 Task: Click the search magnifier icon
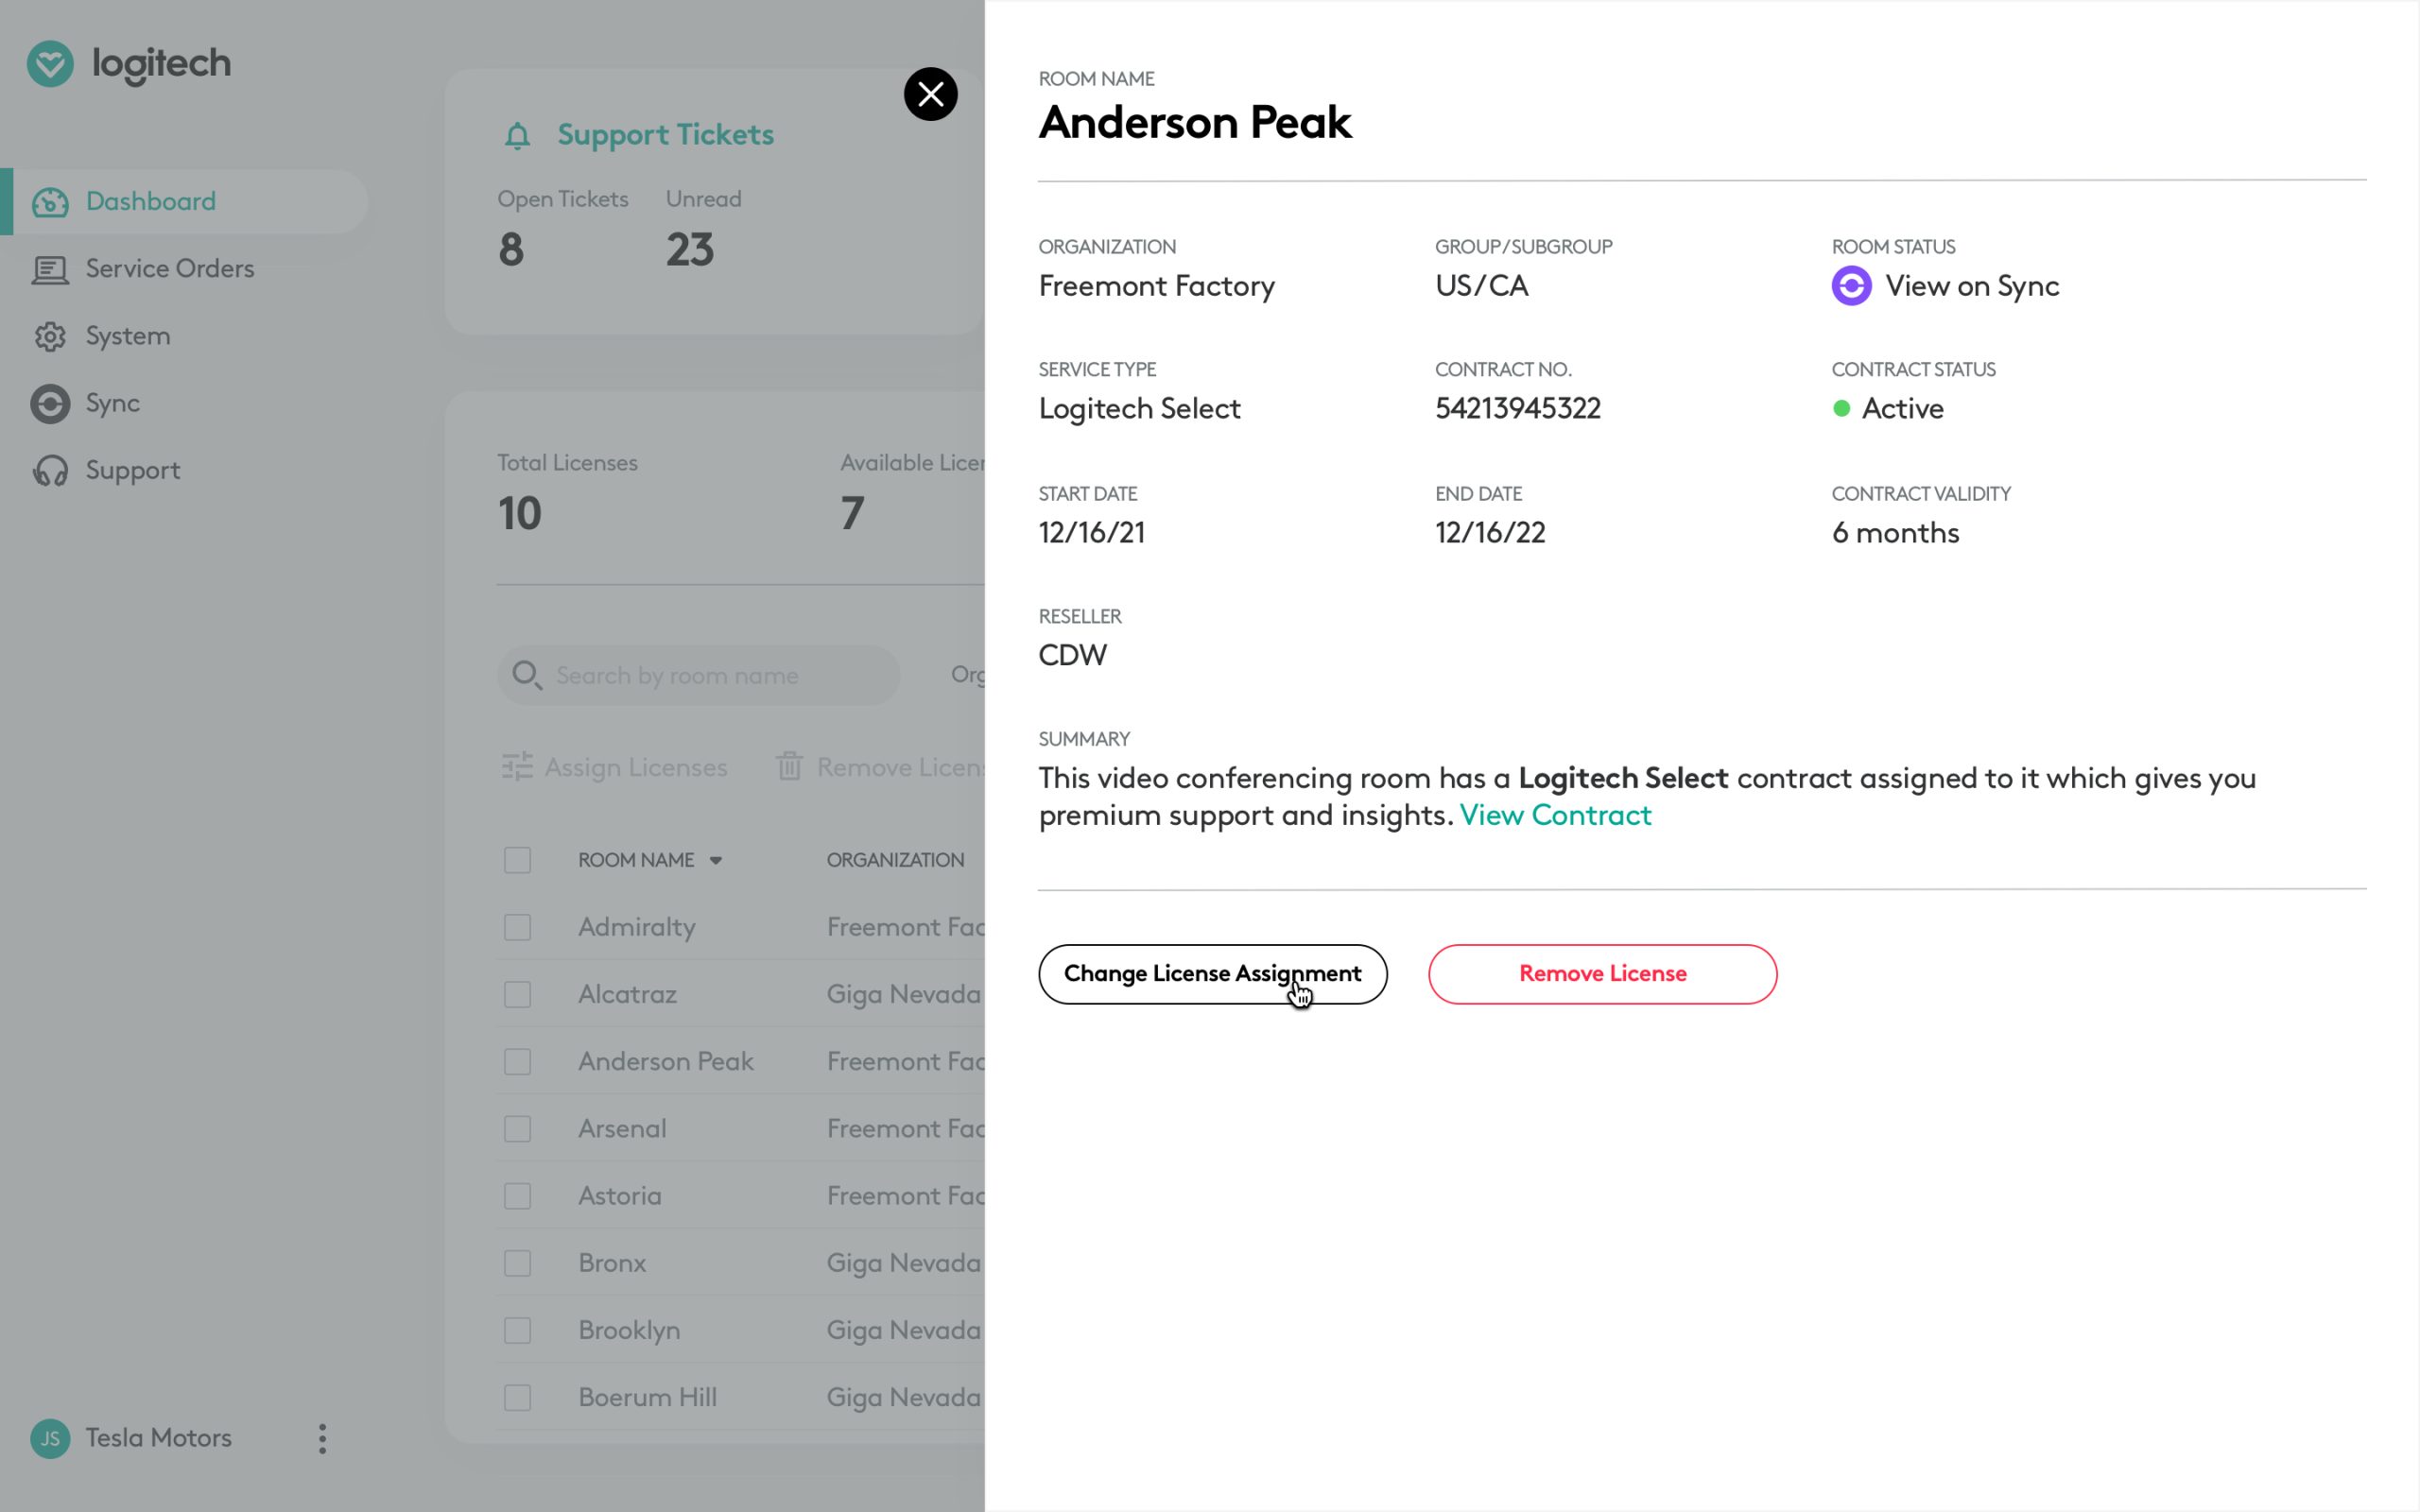click(x=527, y=675)
